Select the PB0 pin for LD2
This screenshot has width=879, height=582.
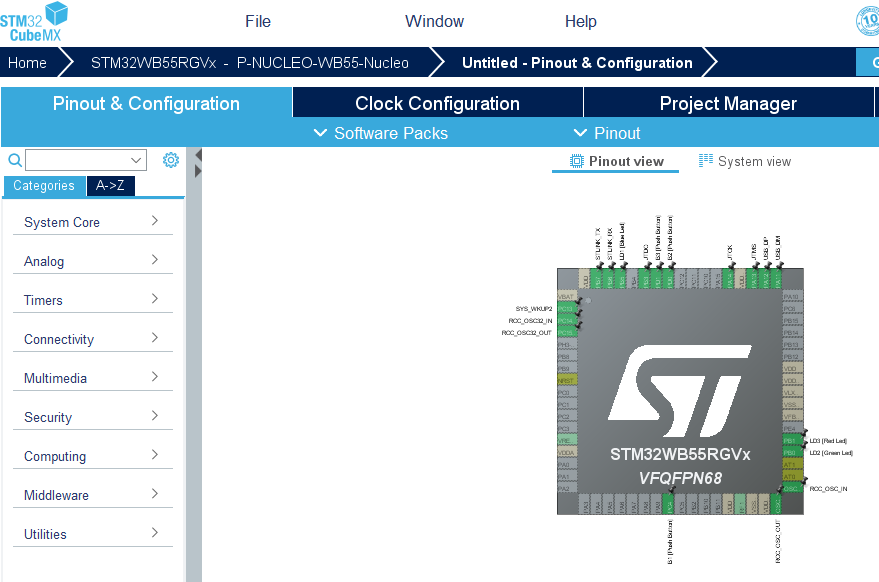pos(793,452)
